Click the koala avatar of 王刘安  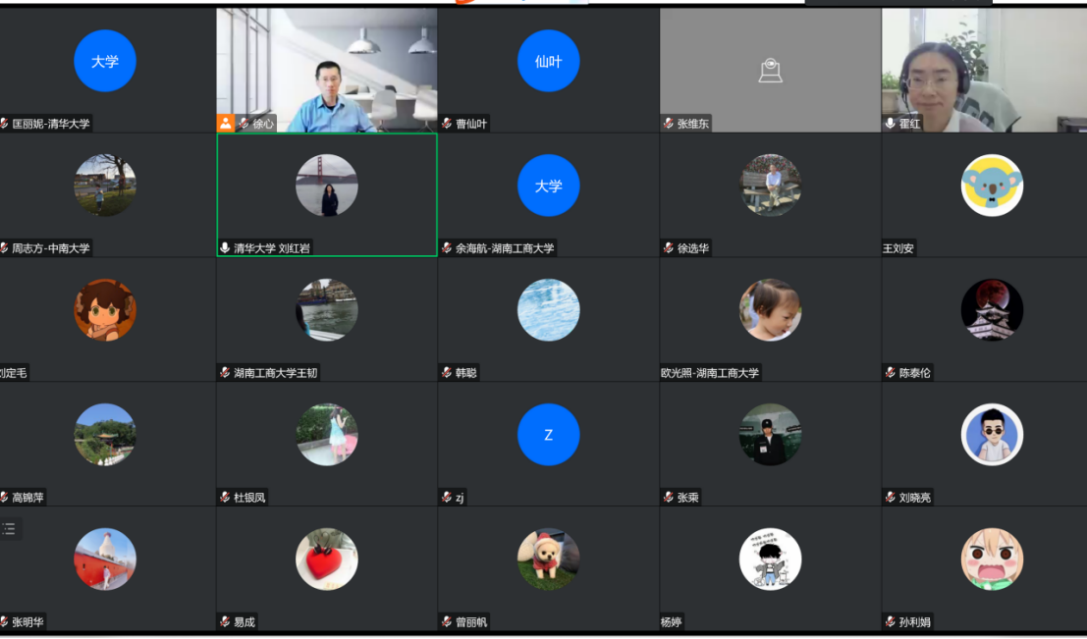tap(992, 185)
